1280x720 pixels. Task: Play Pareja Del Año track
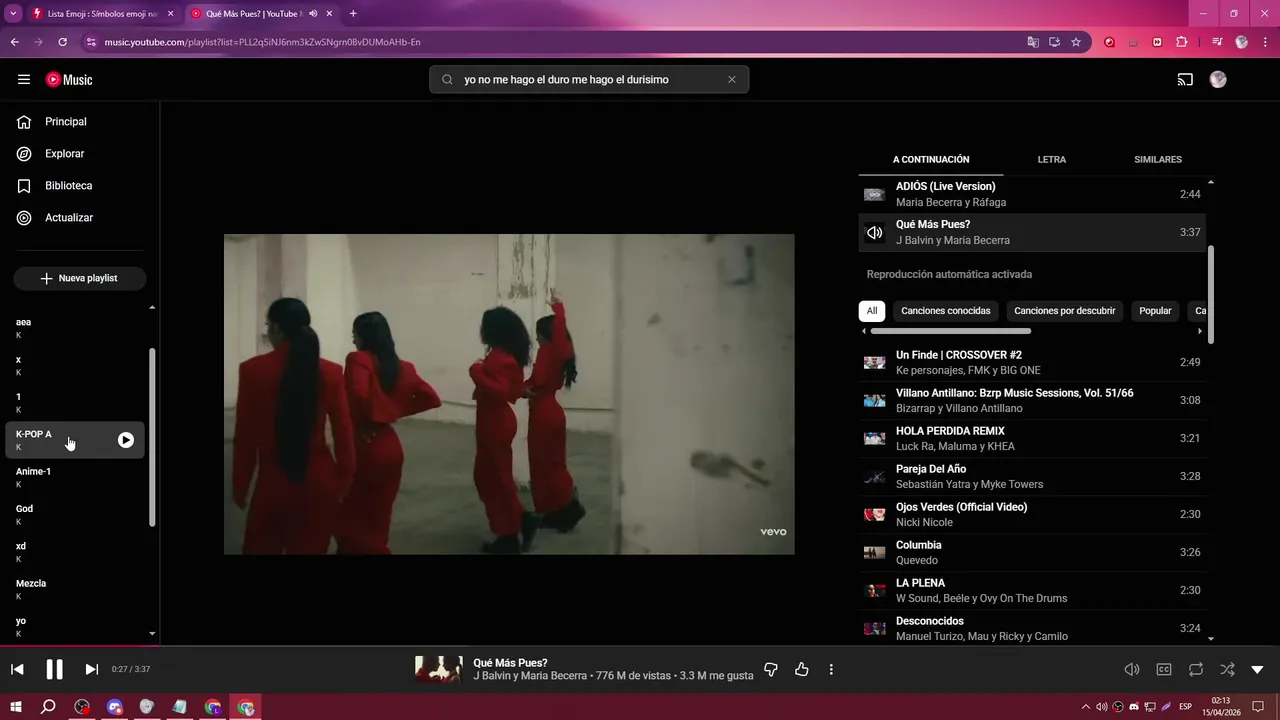[x=1032, y=476]
